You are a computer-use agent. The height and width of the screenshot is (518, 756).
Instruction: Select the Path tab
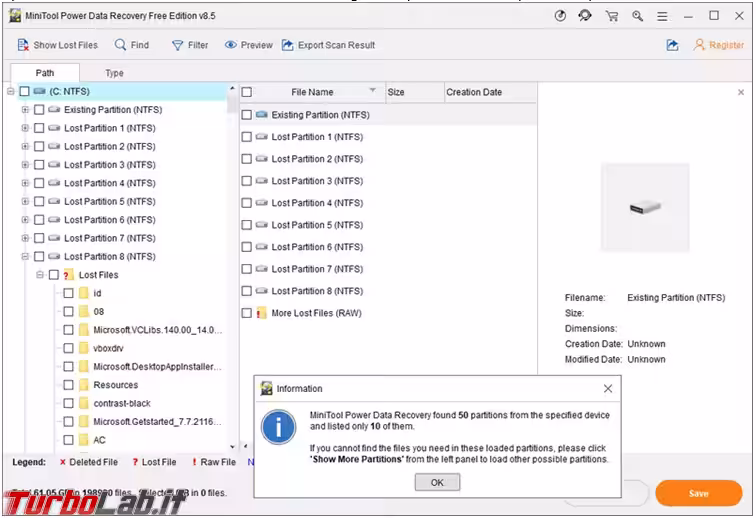[45, 73]
